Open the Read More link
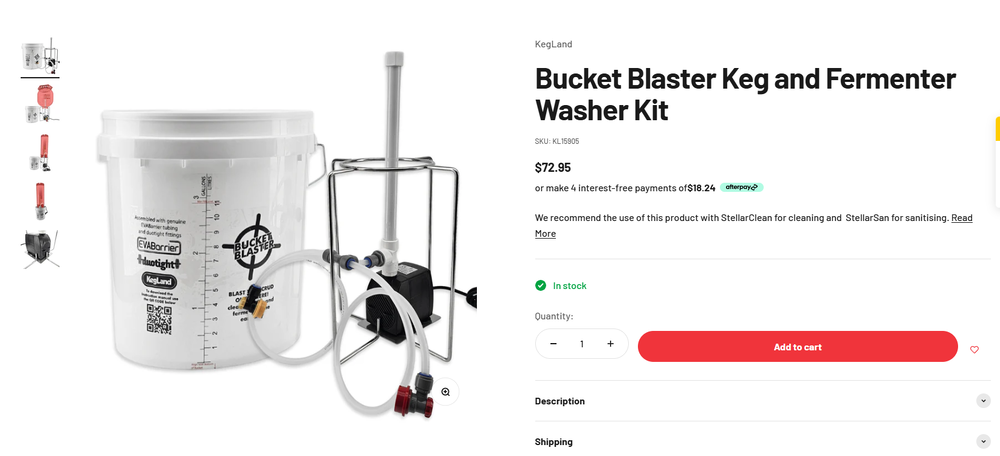This screenshot has height=456, width=1000. tap(753, 226)
